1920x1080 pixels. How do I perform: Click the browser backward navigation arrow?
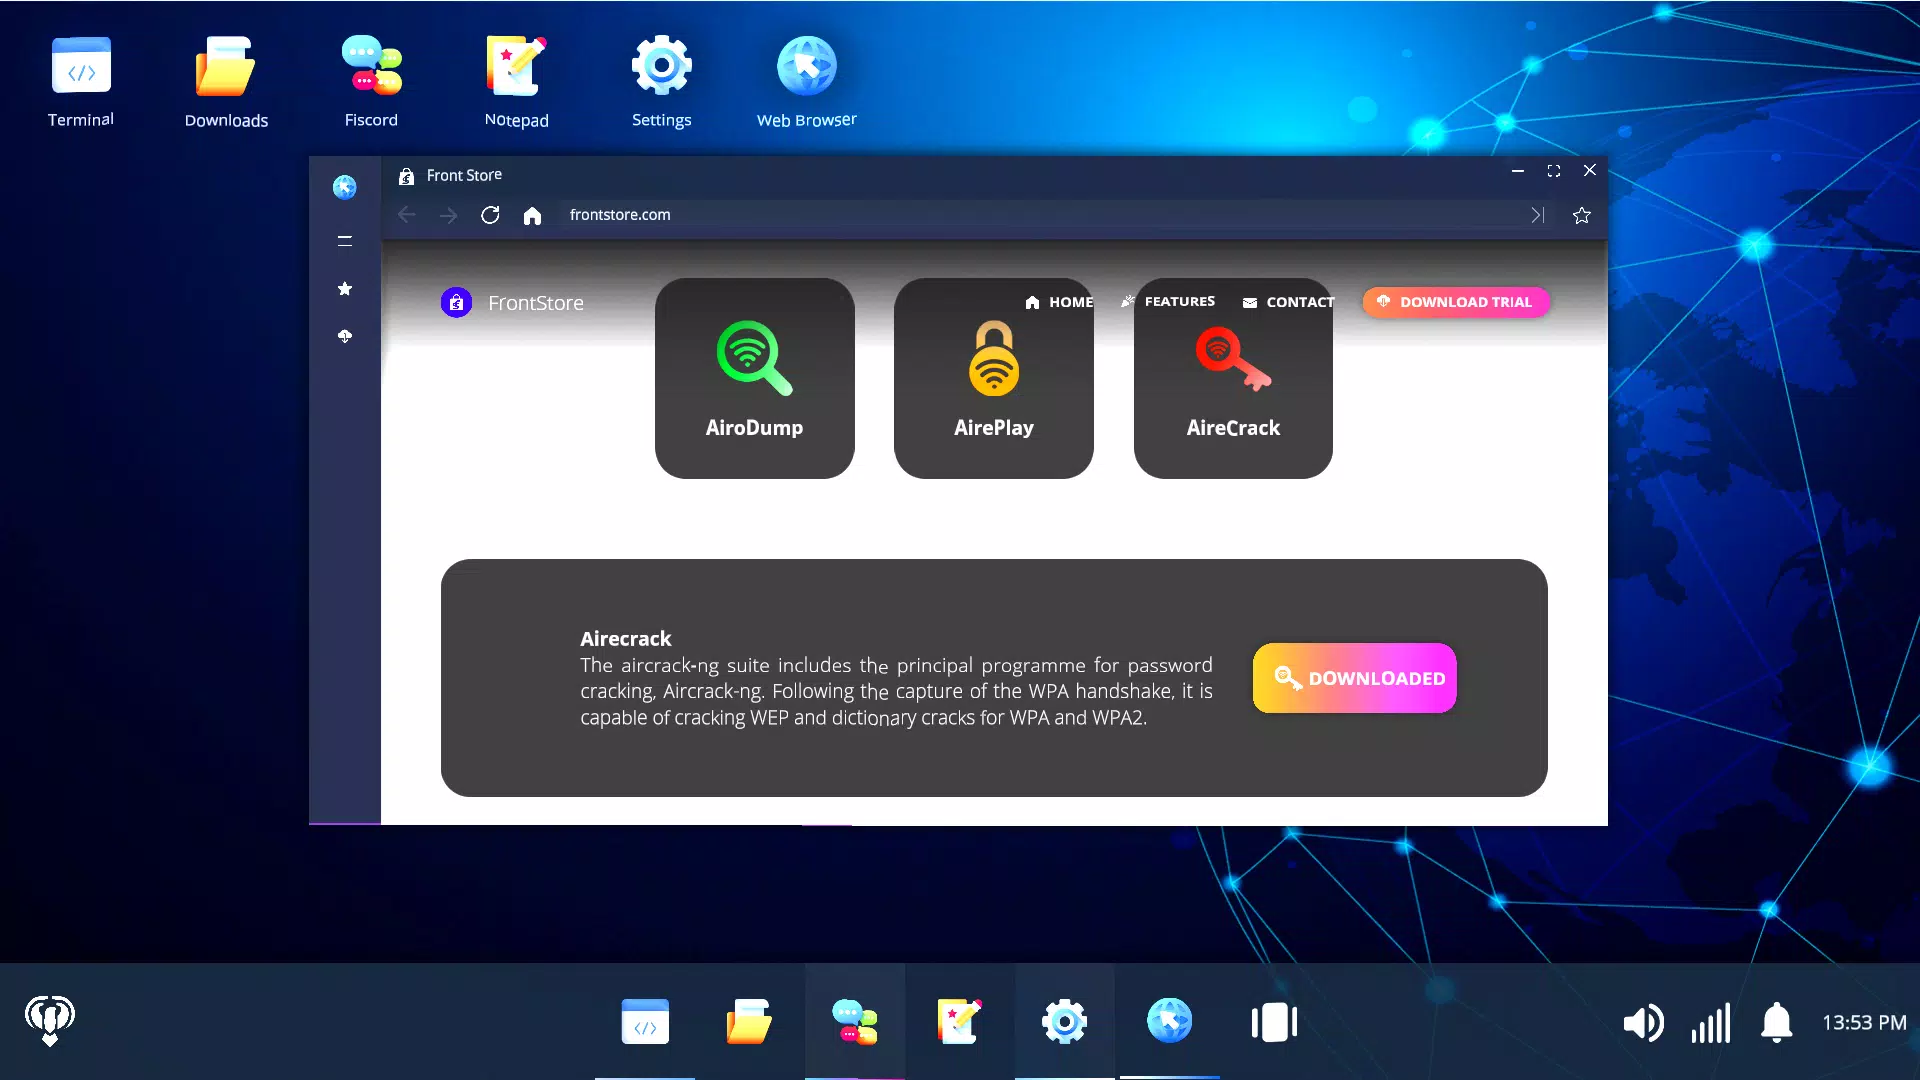pyautogui.click(x=407, y=215)
